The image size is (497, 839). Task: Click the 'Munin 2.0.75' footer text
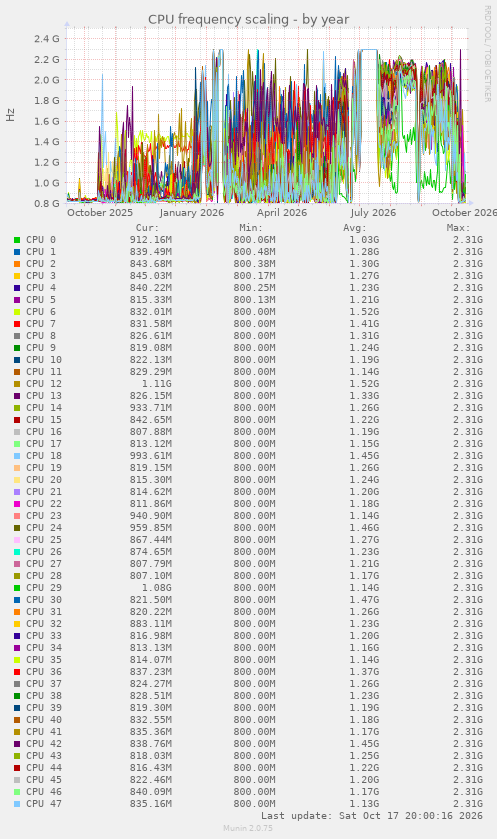click(248, 828)
